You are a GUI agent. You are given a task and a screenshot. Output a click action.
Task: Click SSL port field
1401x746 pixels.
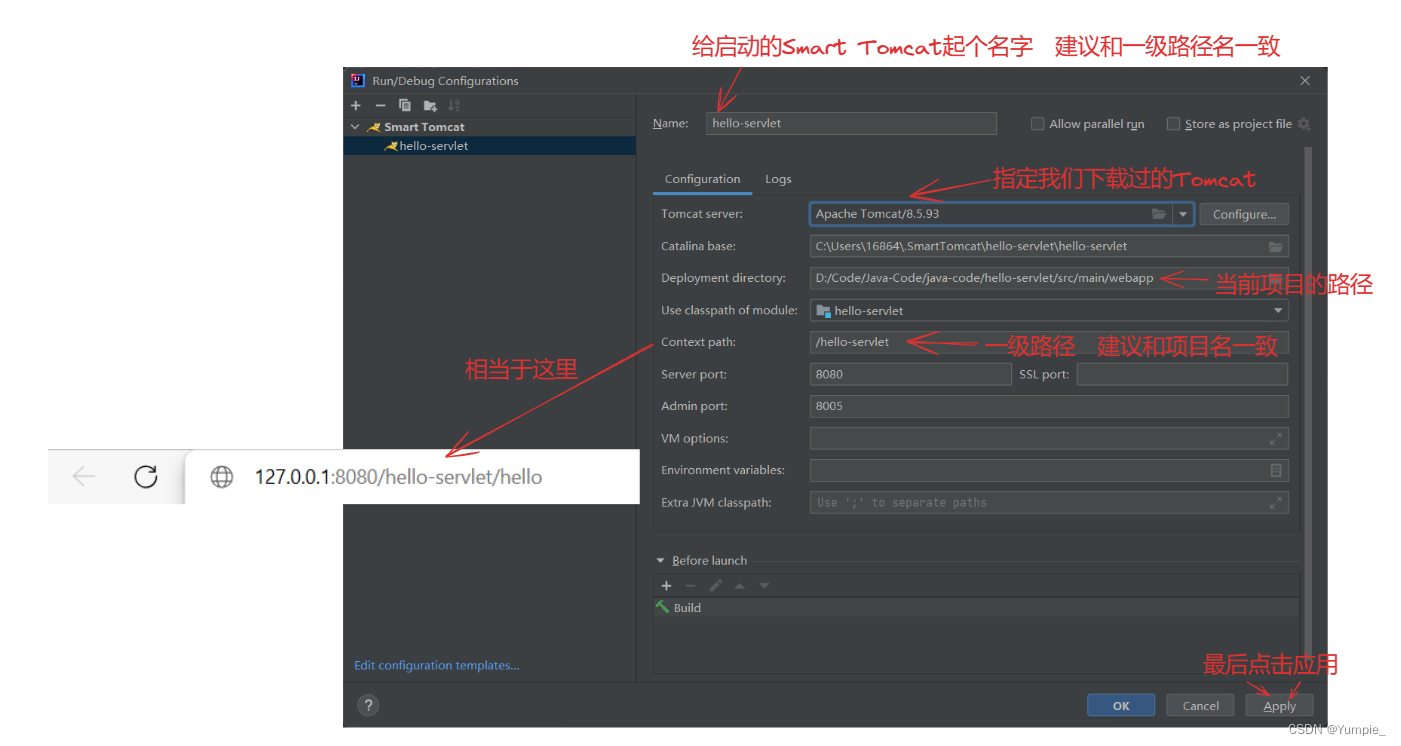point(1182,375)
